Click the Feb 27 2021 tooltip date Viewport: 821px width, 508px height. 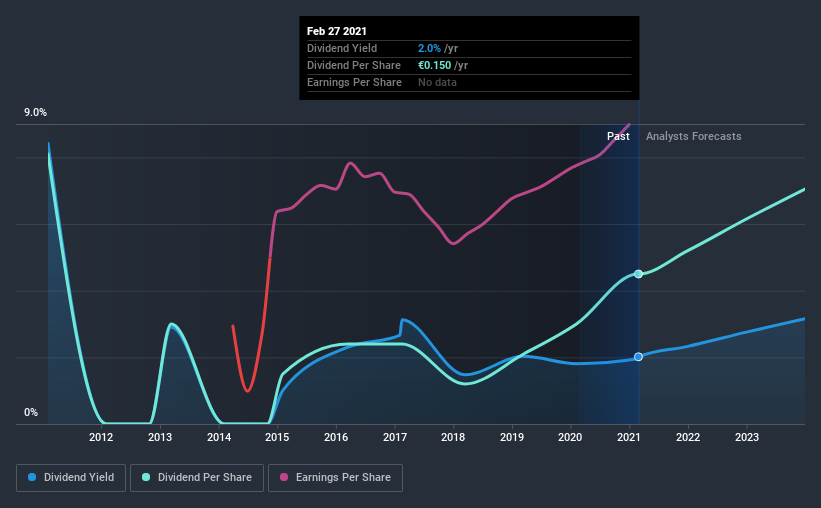(337, 31)
